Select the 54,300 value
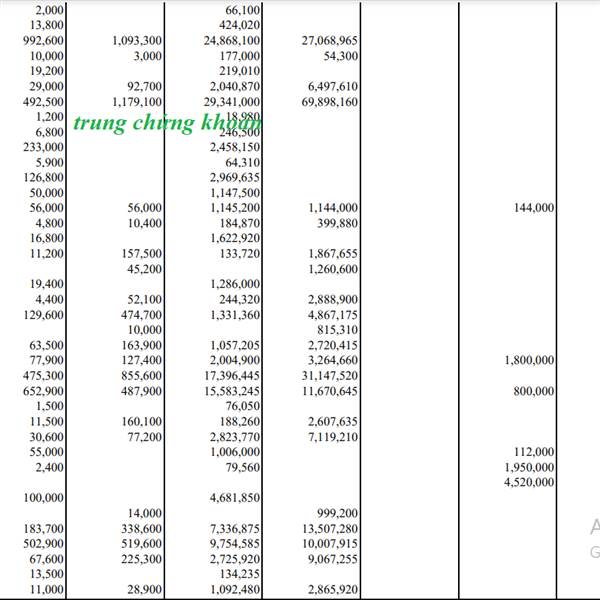600x600 pixels. pos(341,56)
